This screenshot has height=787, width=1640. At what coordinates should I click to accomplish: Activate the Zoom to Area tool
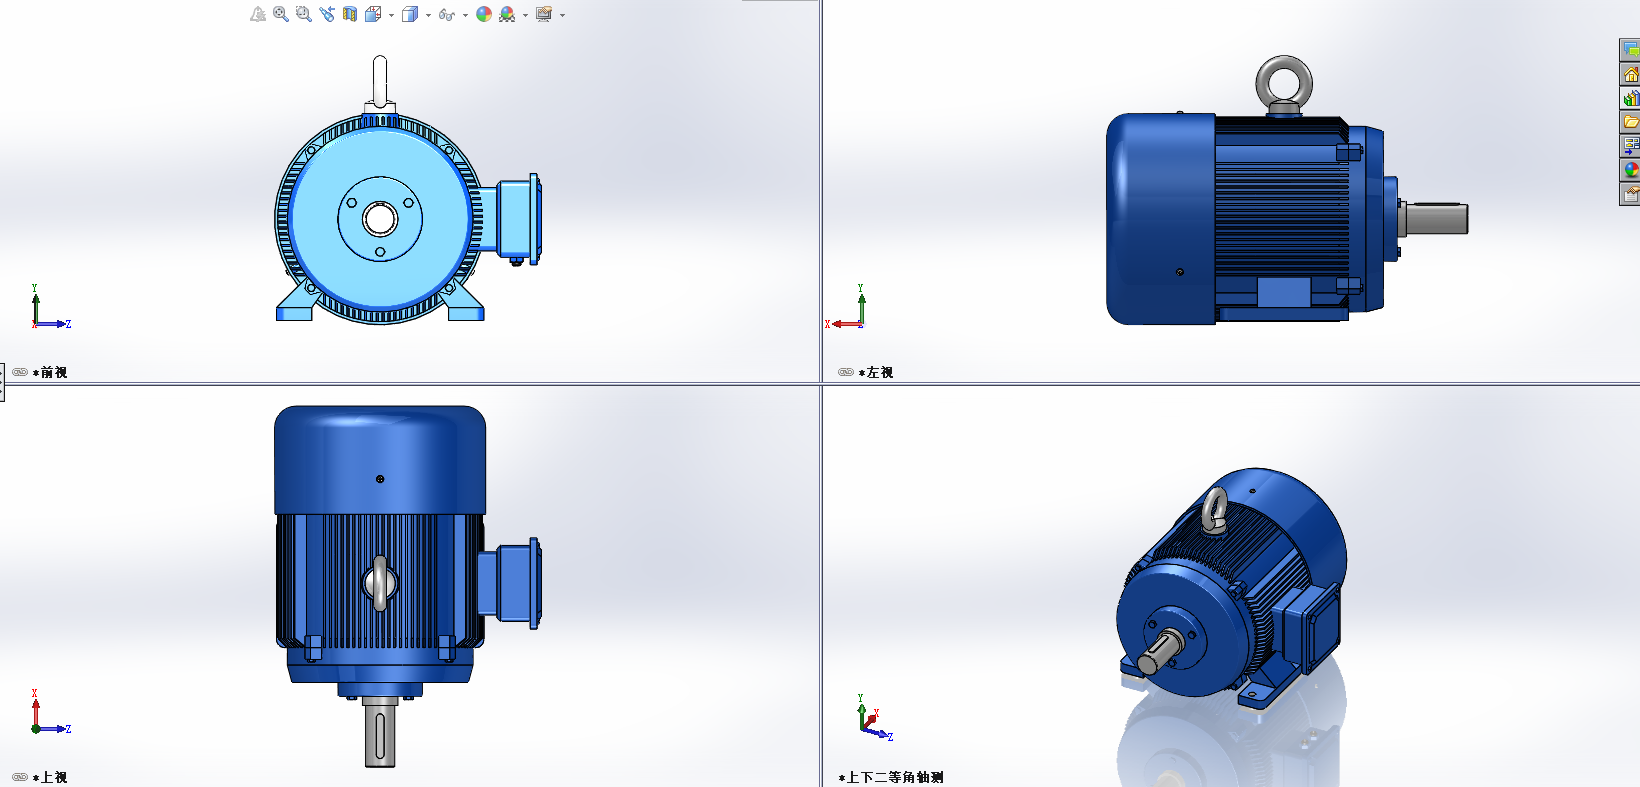pyautogui.click(x=304, y=14)
